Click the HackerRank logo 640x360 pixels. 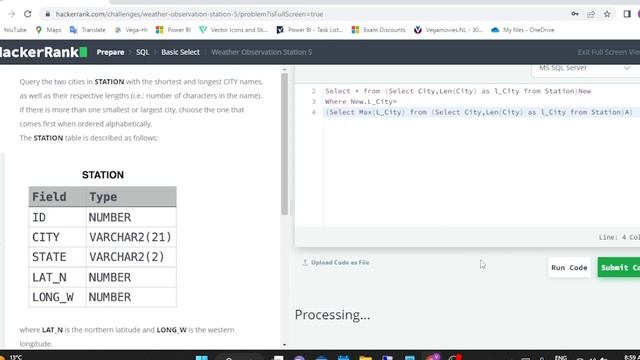pyautogui.click(x=43, y=52)
